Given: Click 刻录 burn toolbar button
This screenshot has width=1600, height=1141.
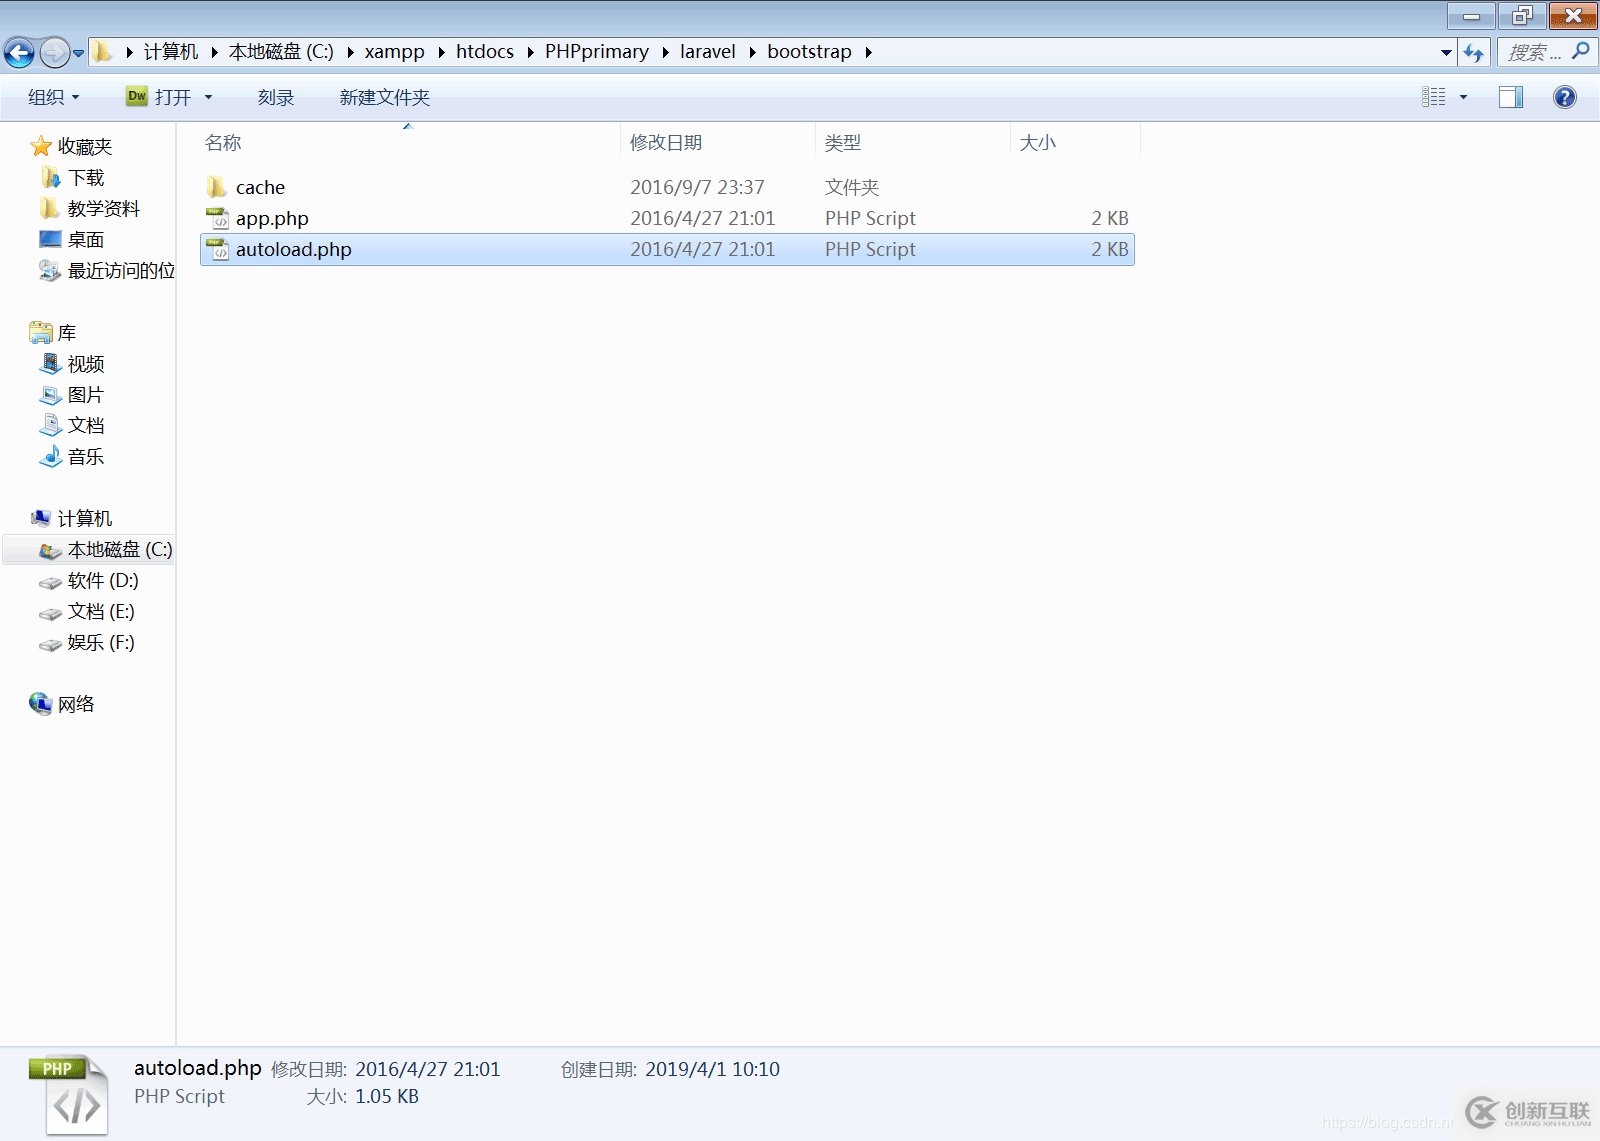Looking at the screenshot, I should (276, 97).
